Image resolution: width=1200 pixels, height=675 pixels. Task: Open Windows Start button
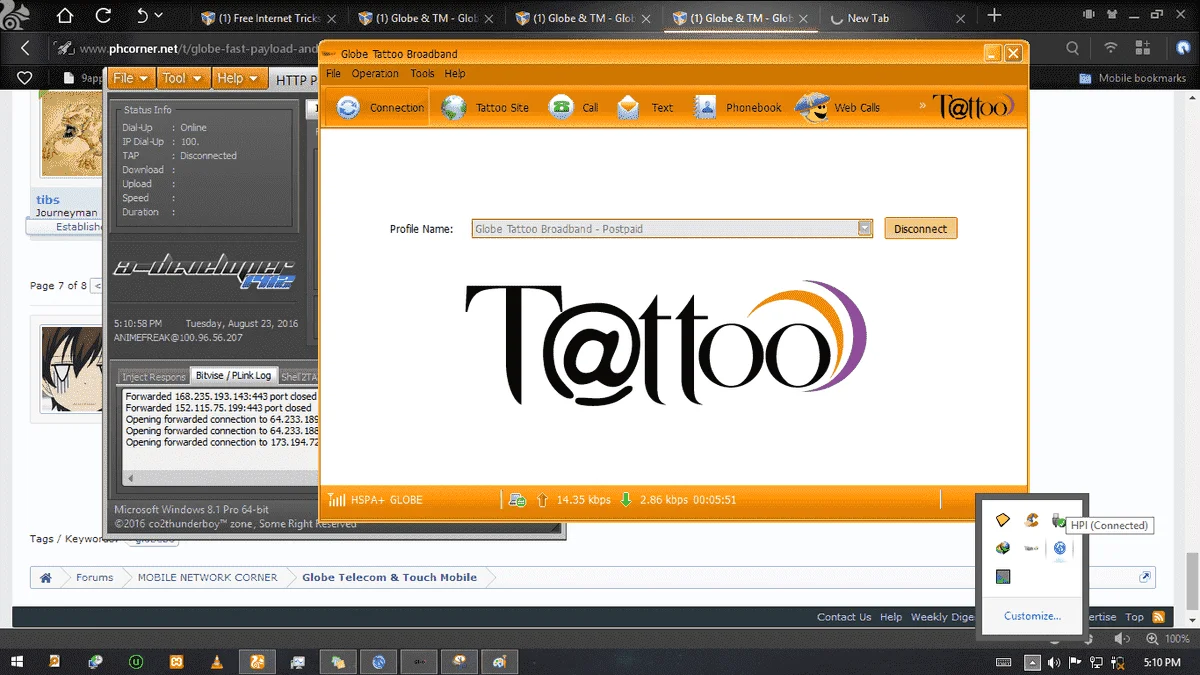pyautogui.click(x=18, y=661)
